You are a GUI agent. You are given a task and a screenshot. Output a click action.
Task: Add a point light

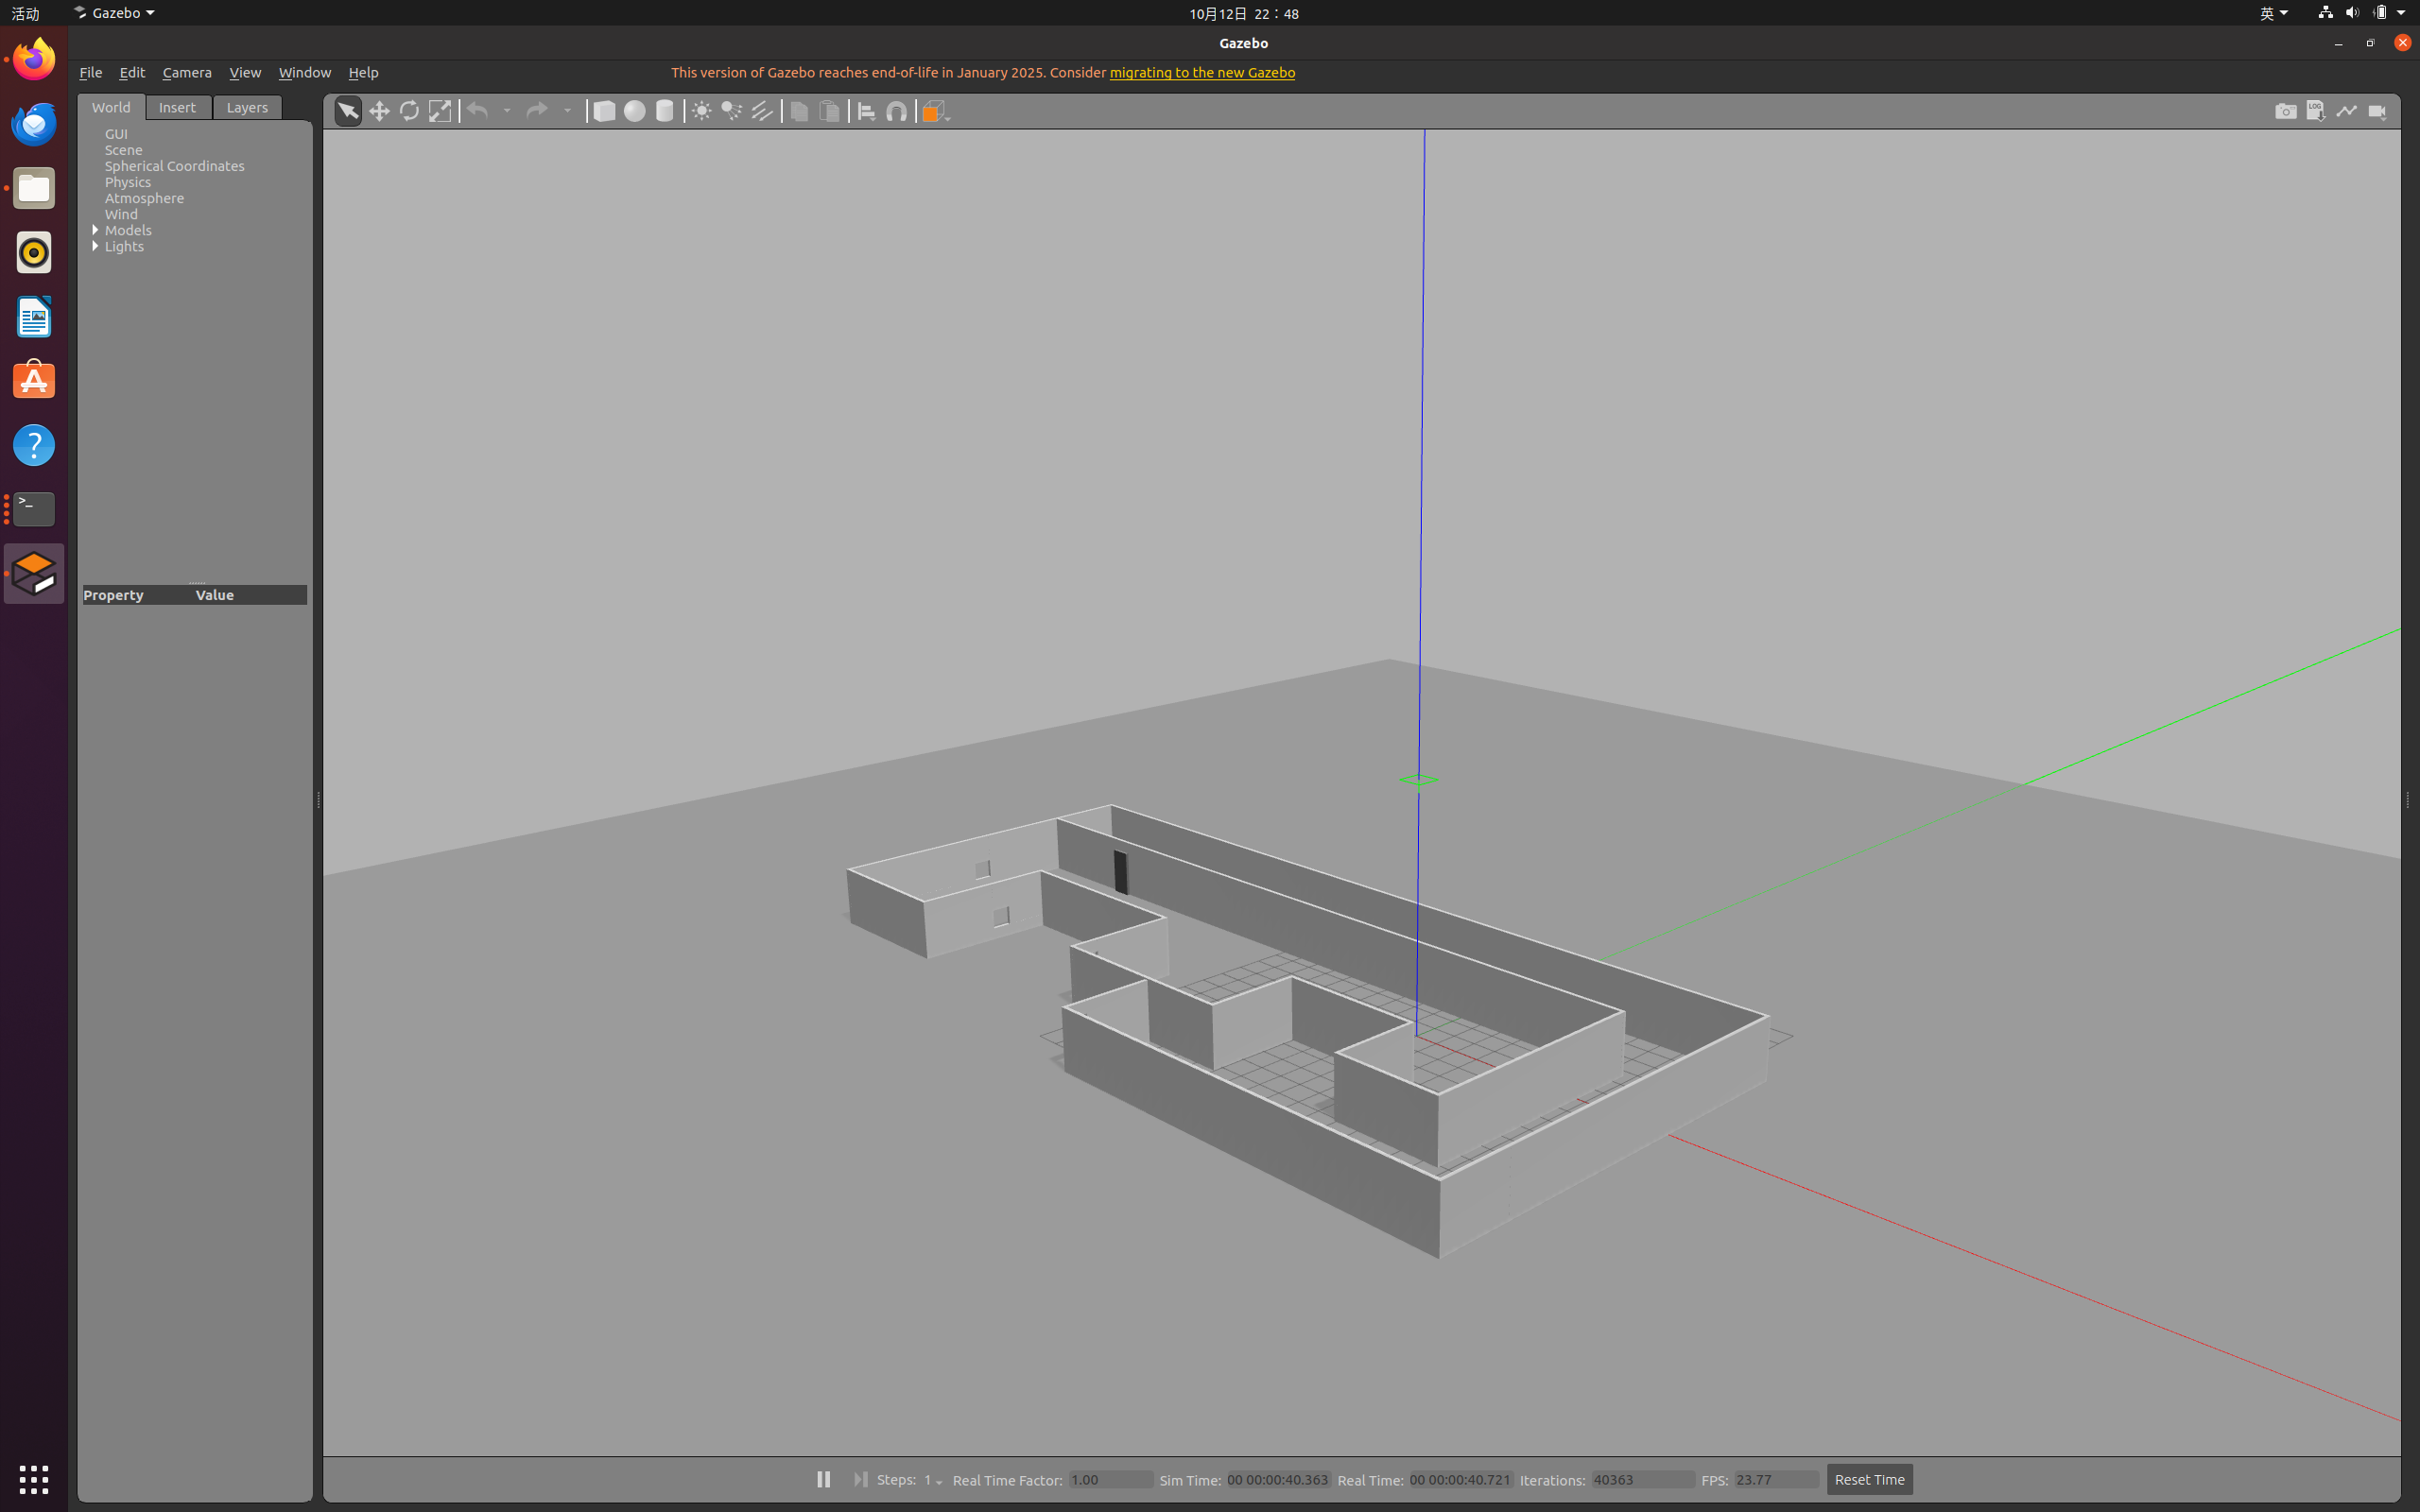click(702, 111)
